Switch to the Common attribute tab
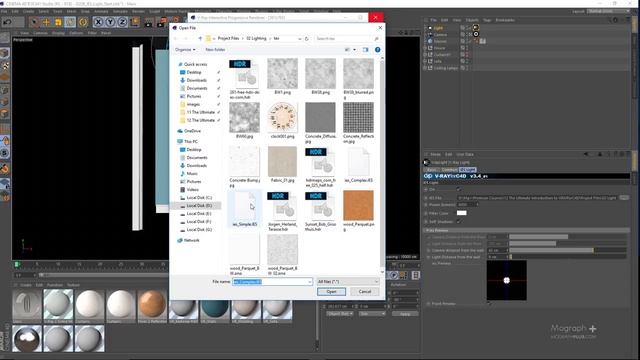Viewport: 640px width, 360px height. click(x=449, y=169)
